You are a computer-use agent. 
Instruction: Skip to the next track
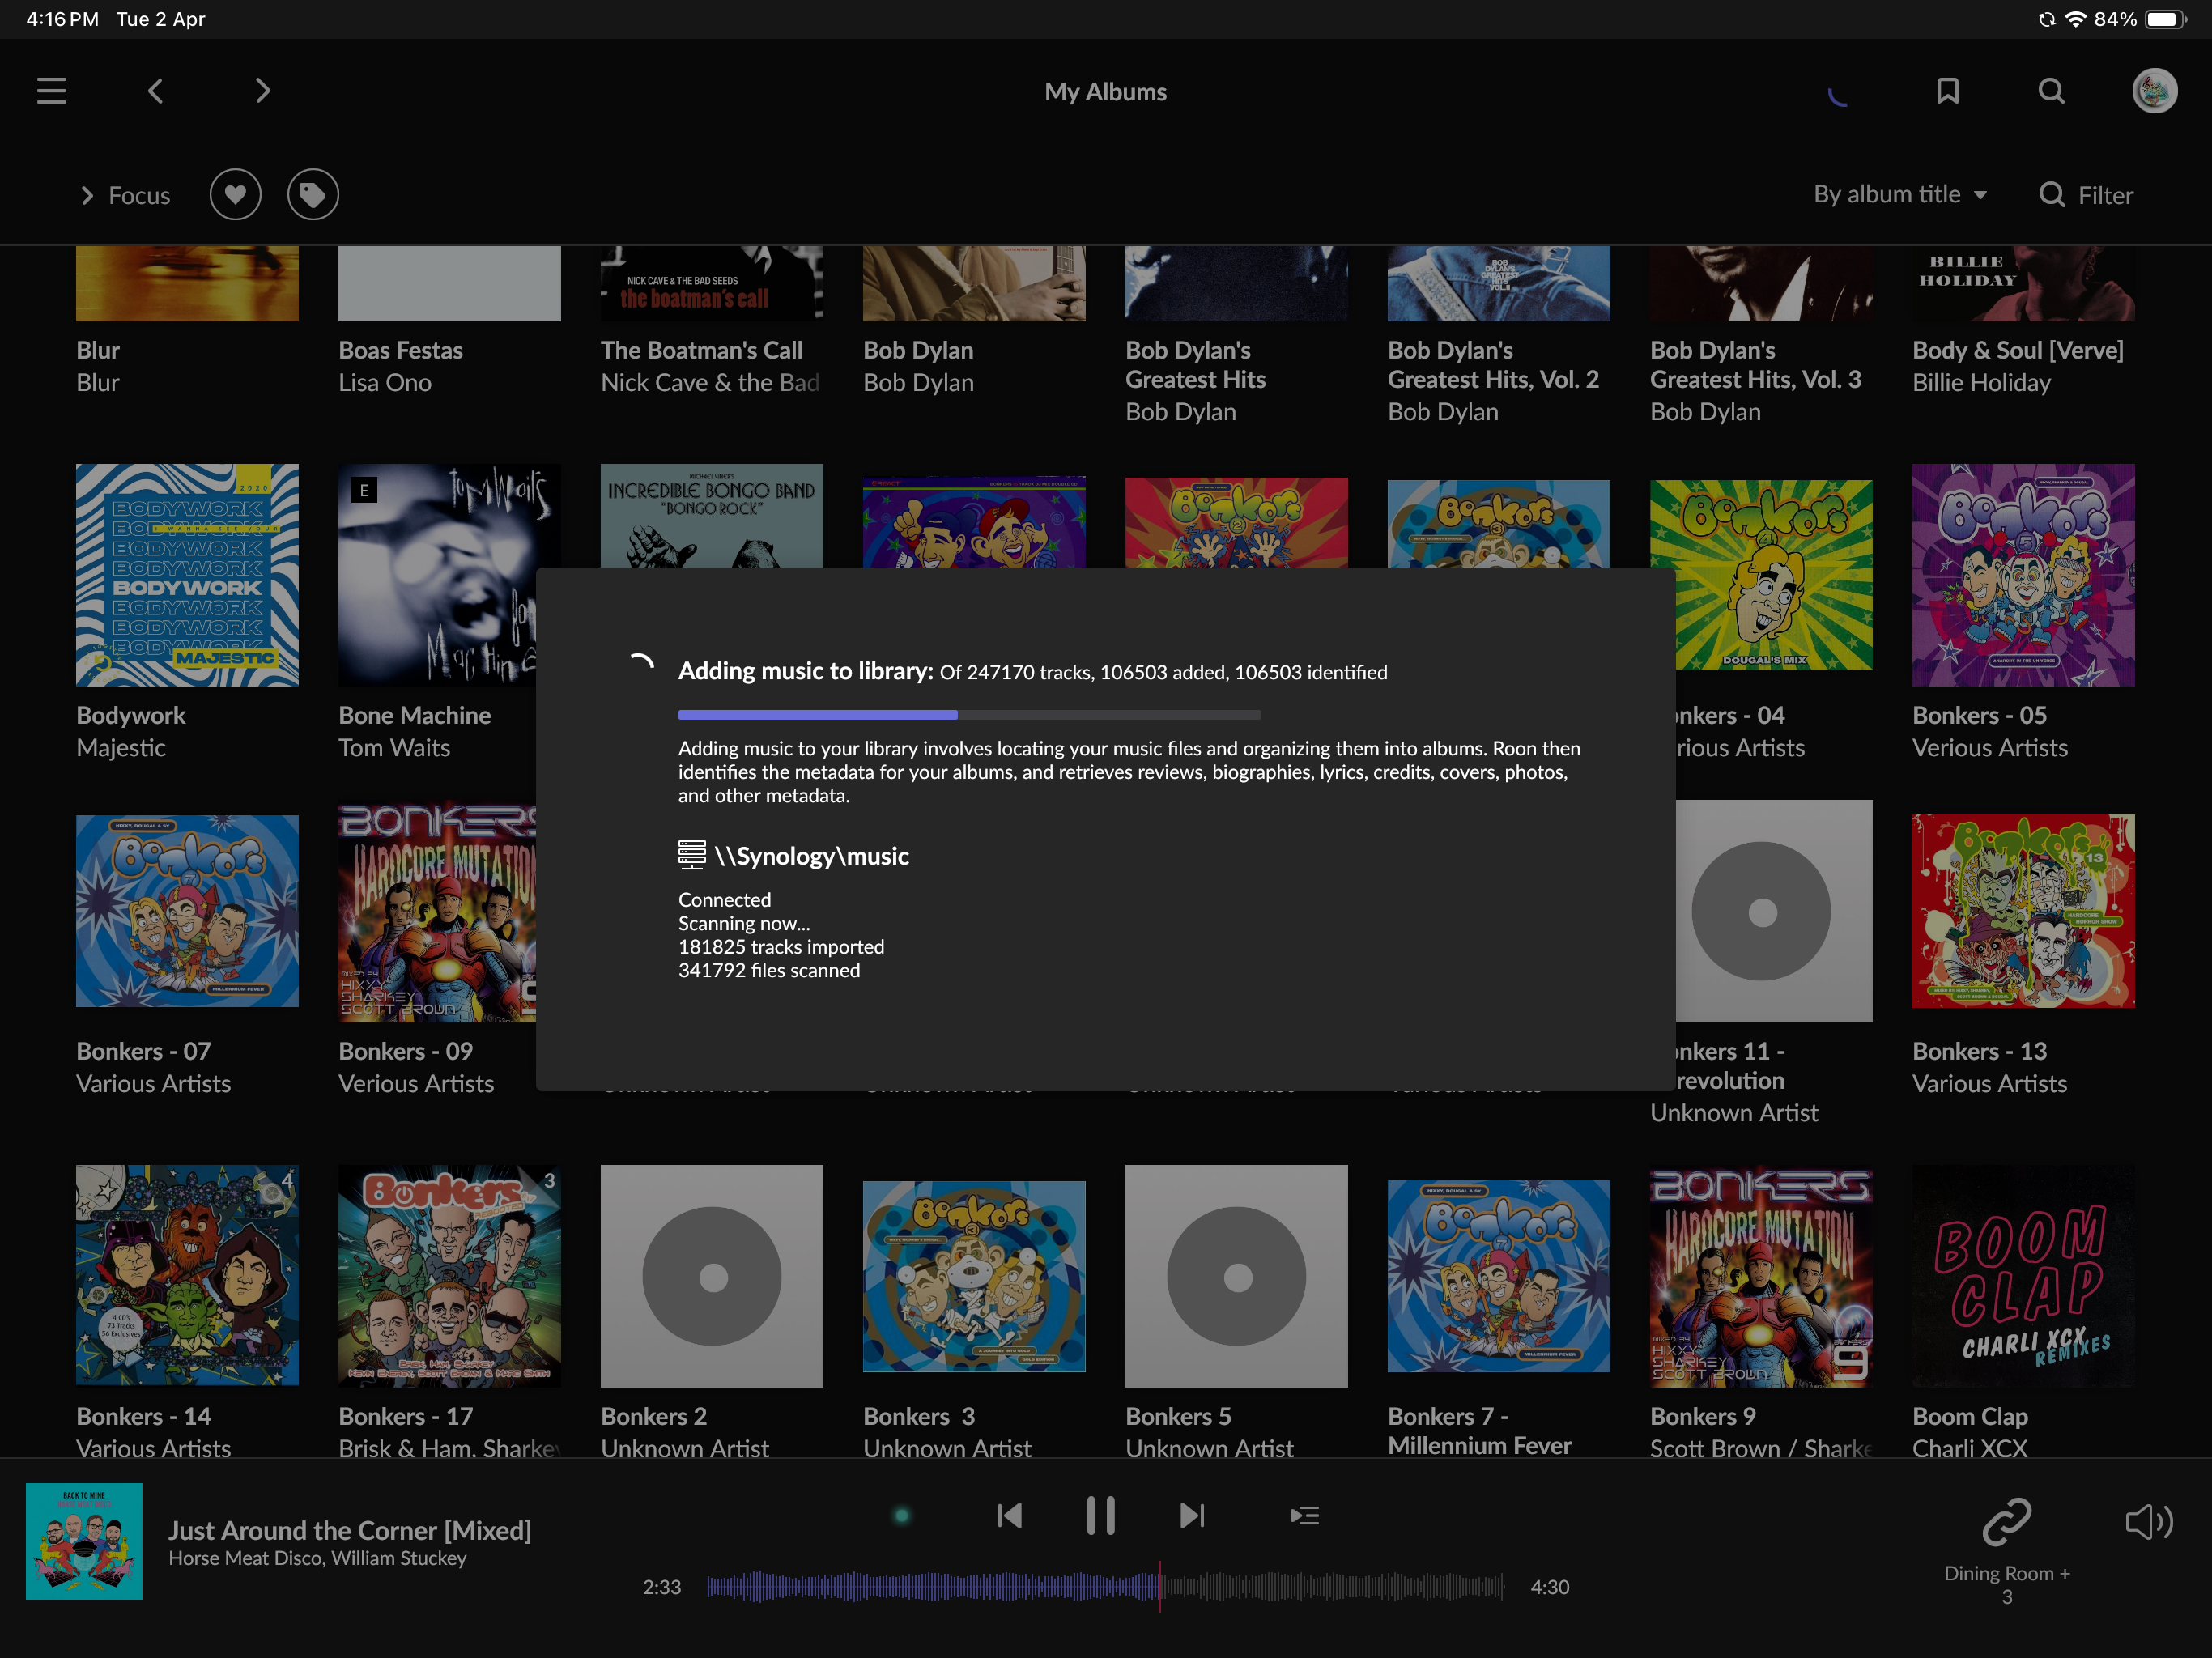[x=1192, y=1516]
